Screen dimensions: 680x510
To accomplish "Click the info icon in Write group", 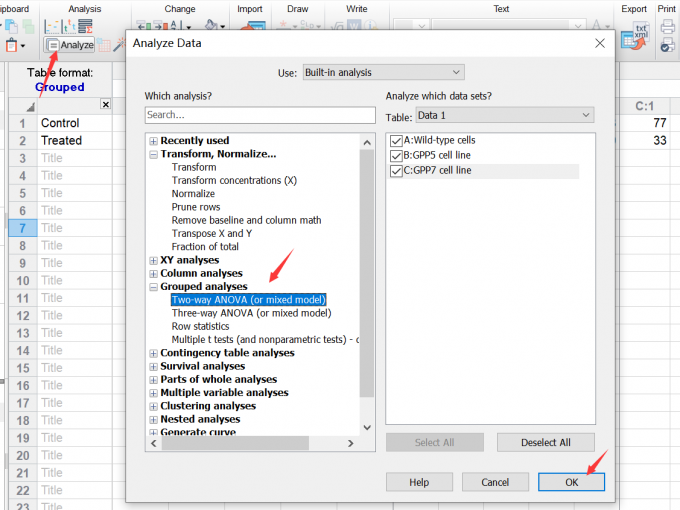I will tap(371, 26).
